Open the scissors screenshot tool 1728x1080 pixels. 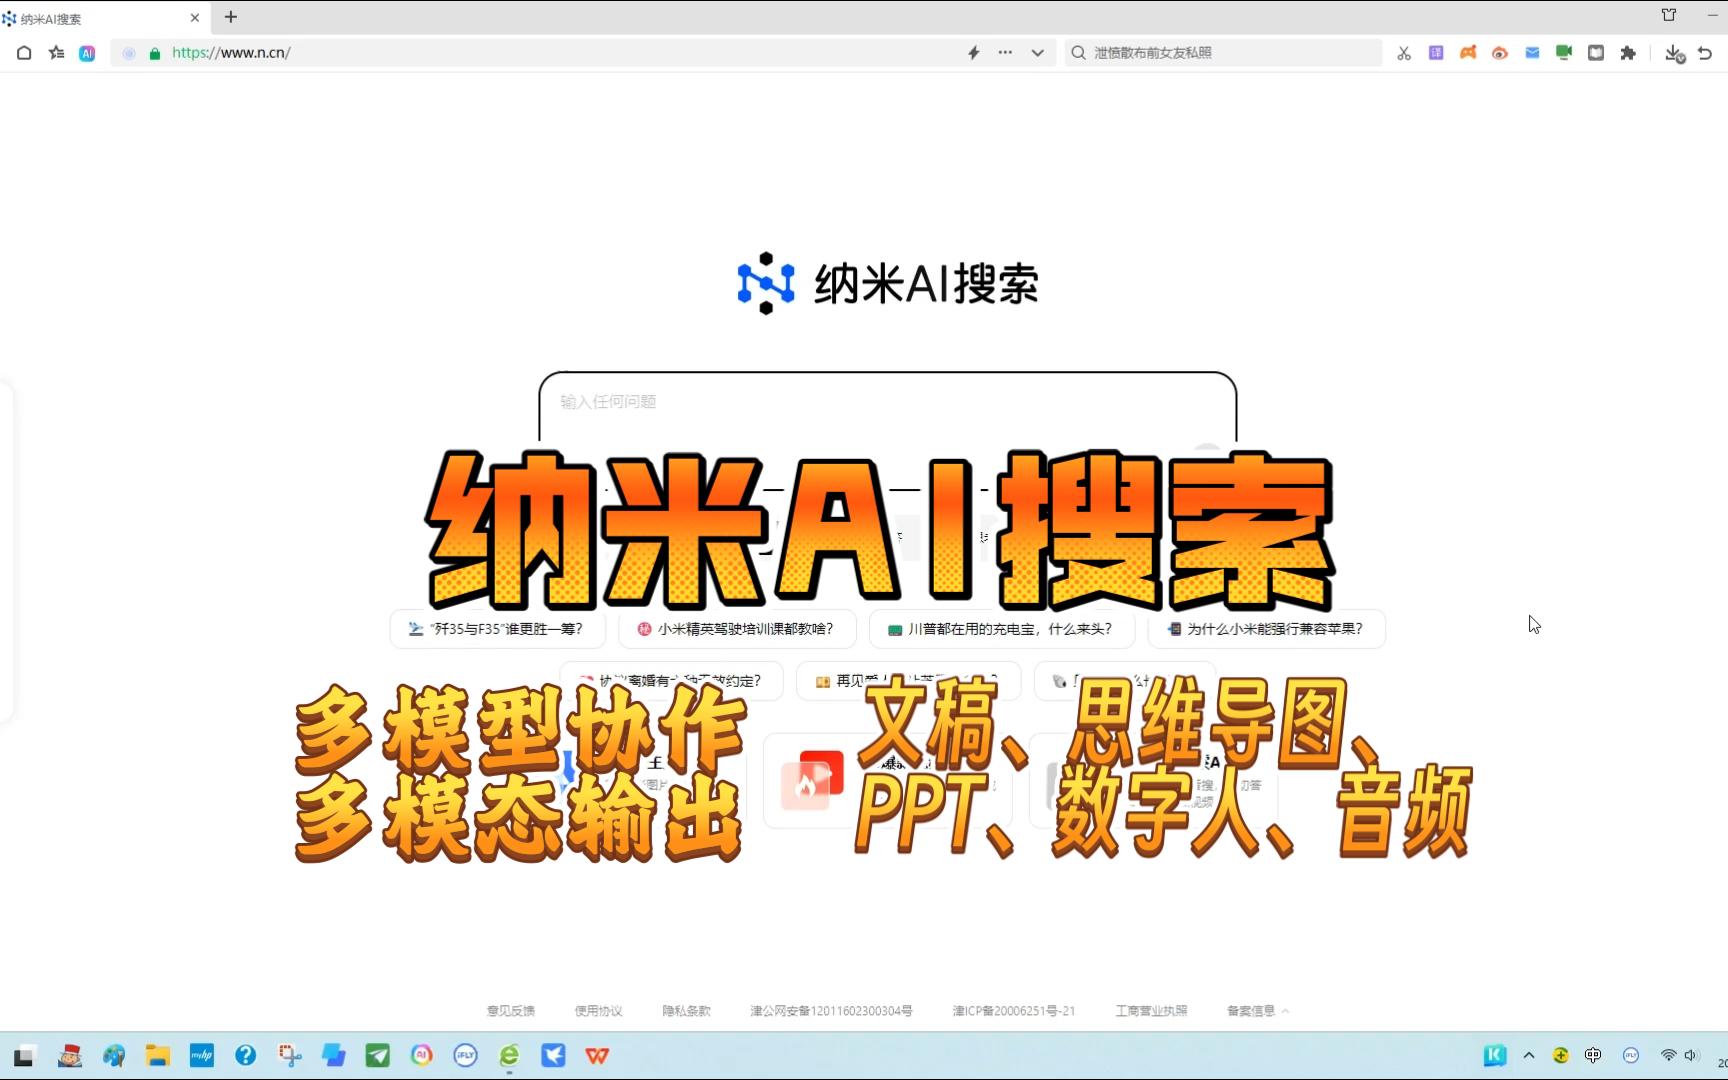click(x=1404, y=53)
